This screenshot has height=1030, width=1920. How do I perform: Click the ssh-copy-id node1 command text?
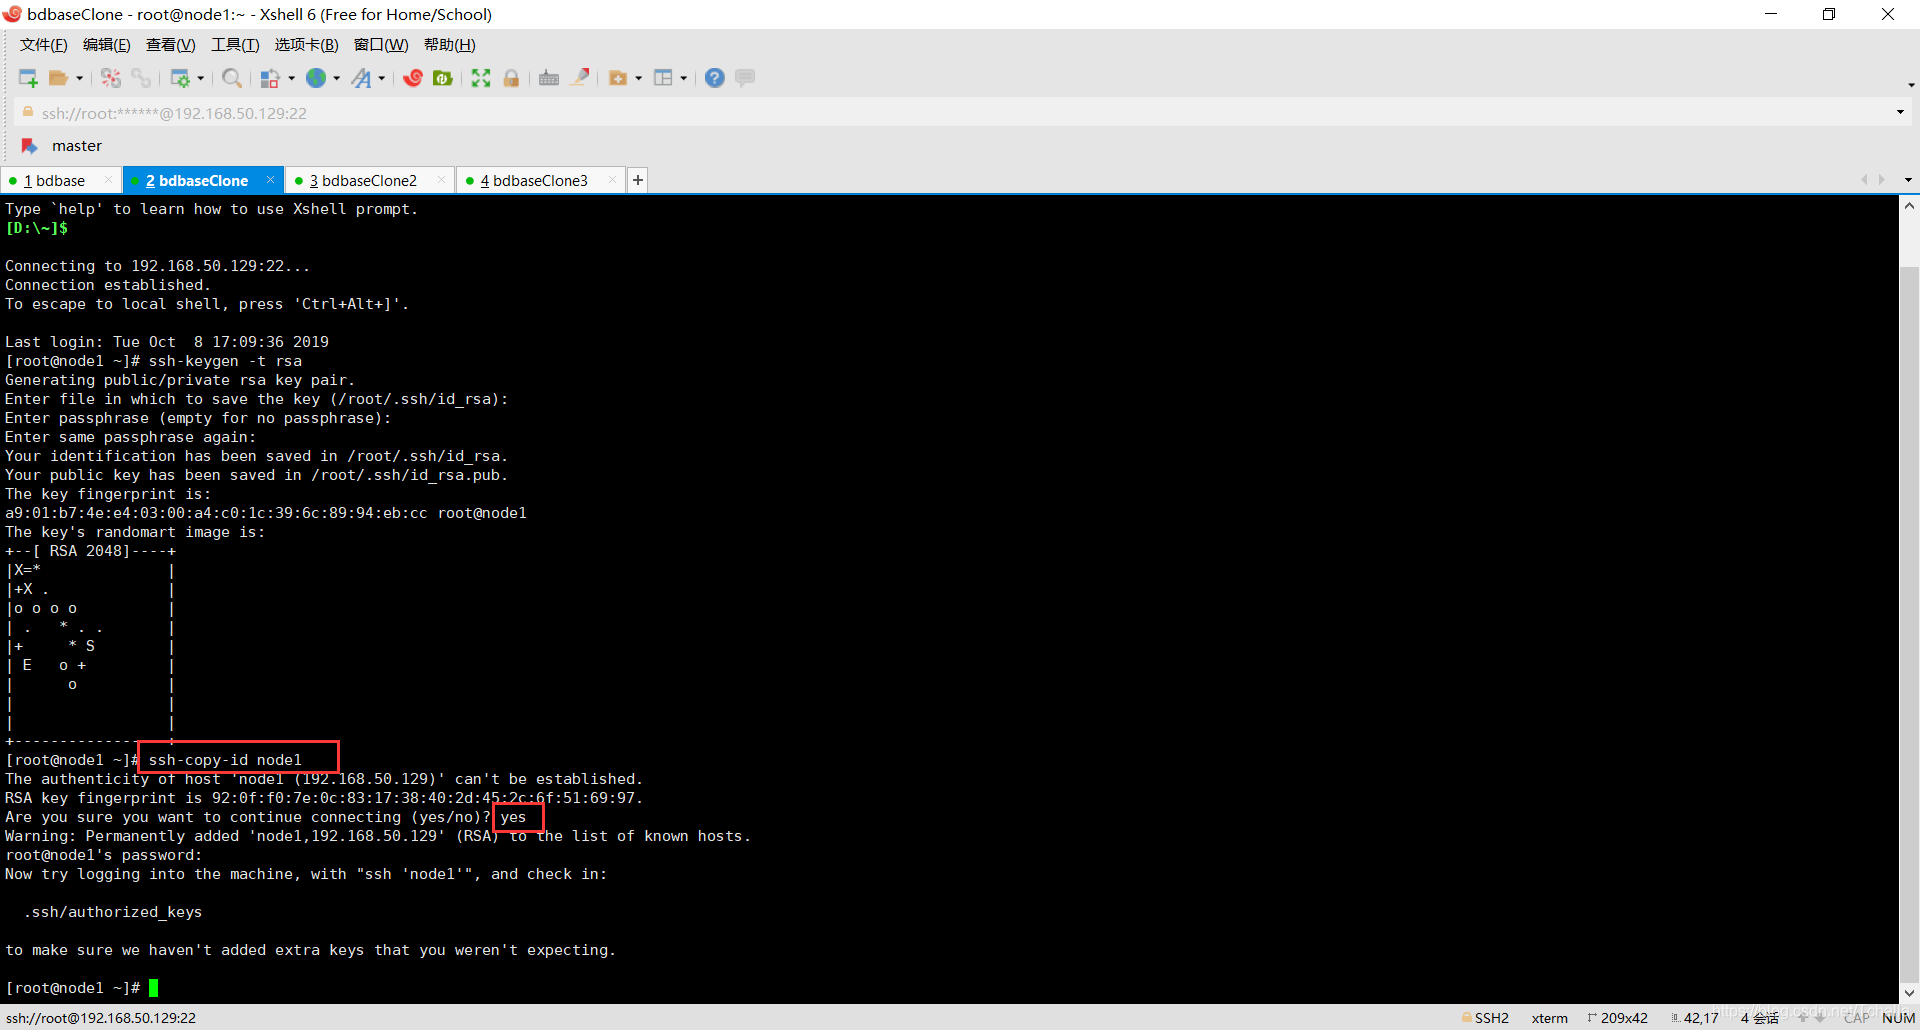(x=225, y=760)
